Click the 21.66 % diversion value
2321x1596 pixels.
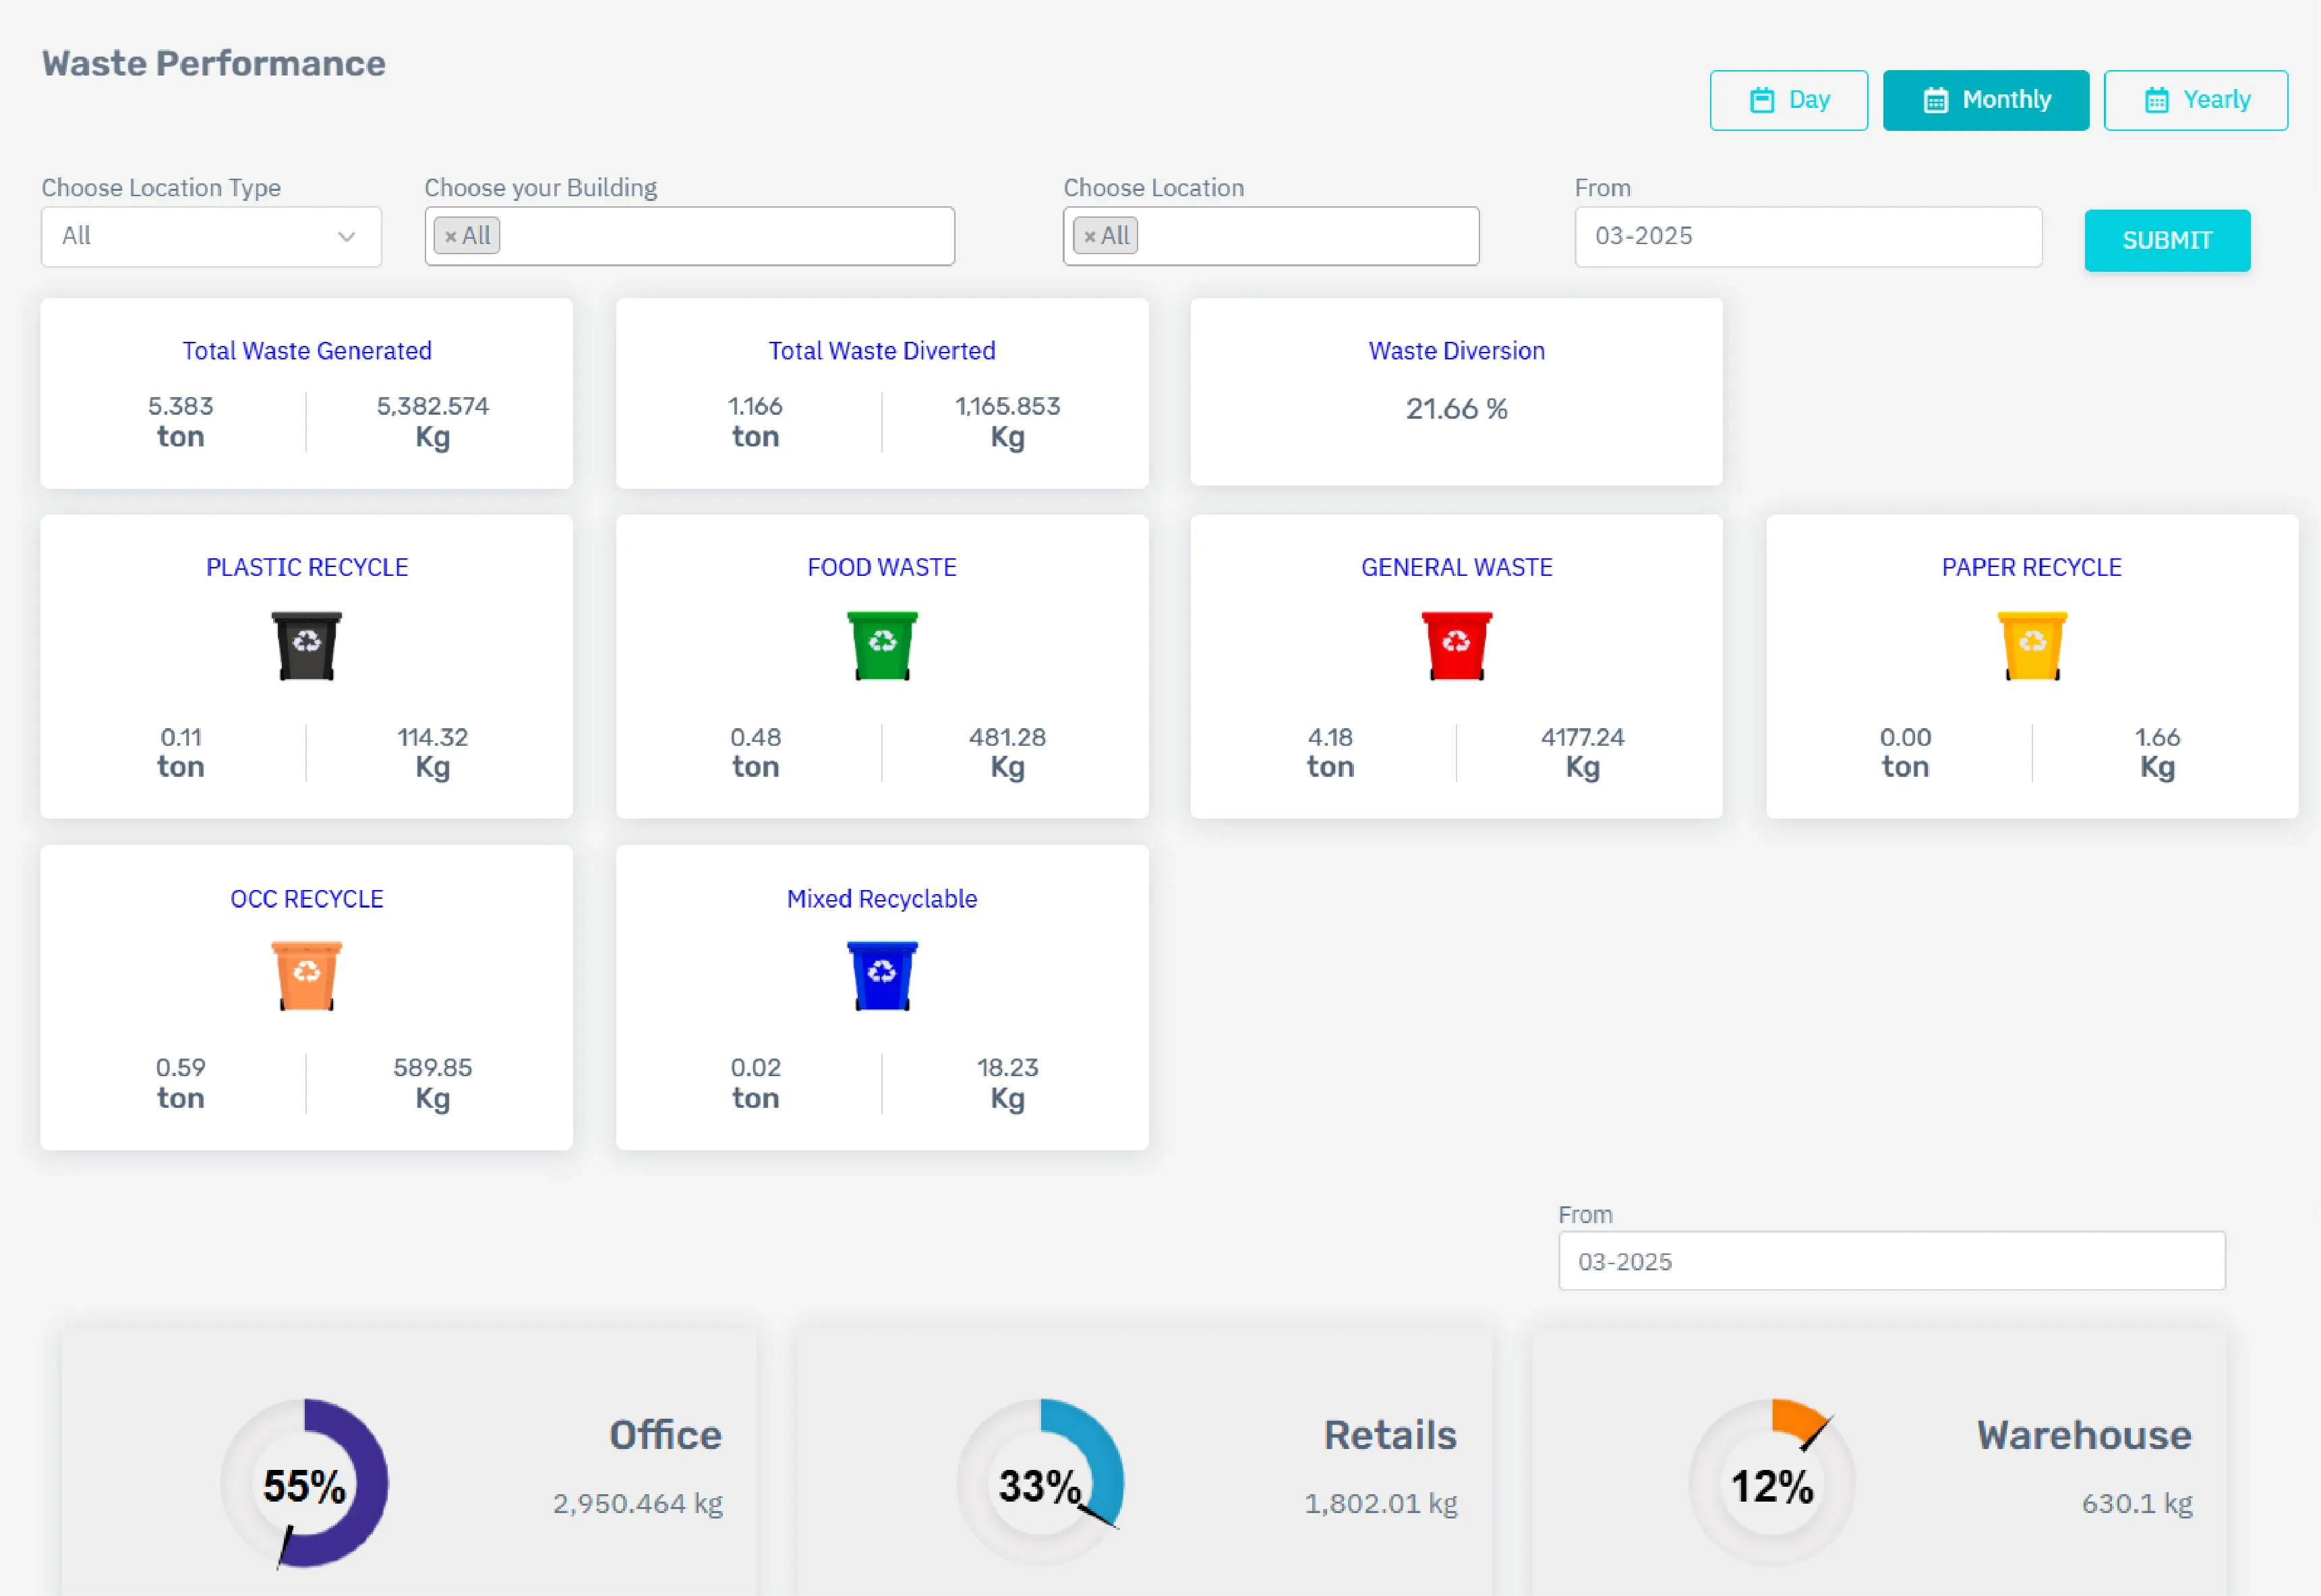pyautogui.click(x=1456, y=408)
